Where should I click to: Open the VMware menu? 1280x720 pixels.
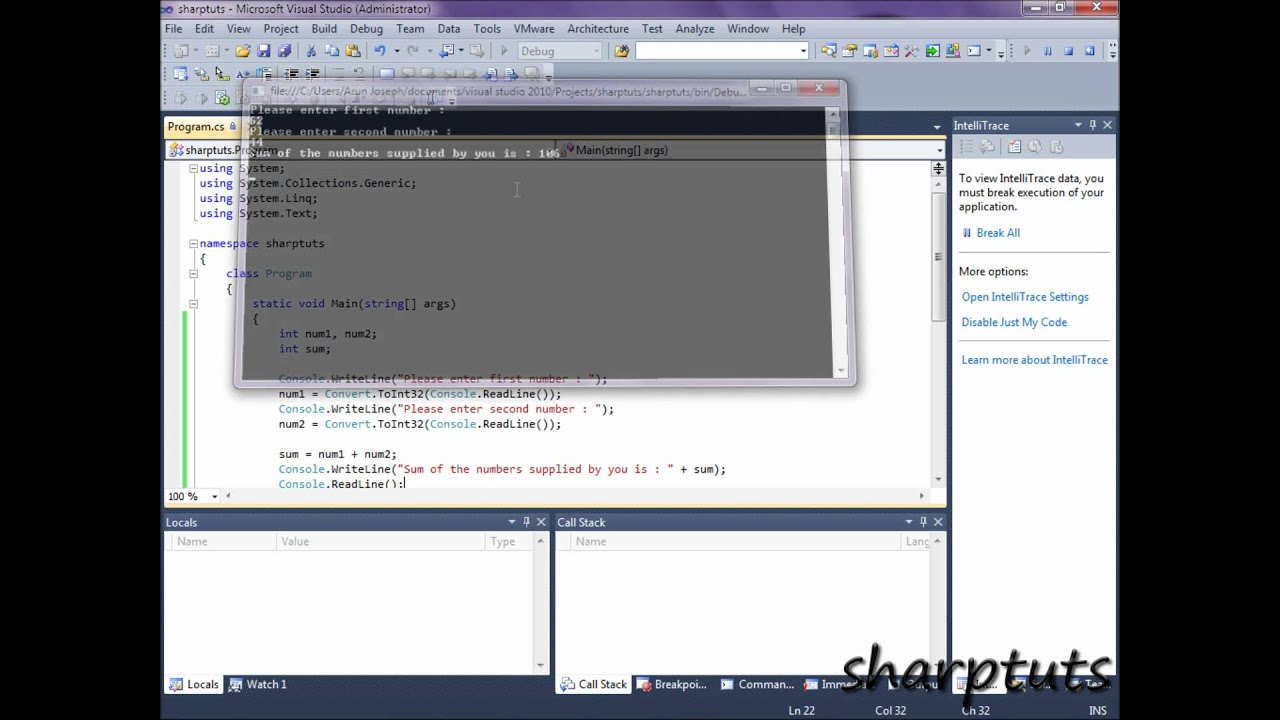point(534,29)
